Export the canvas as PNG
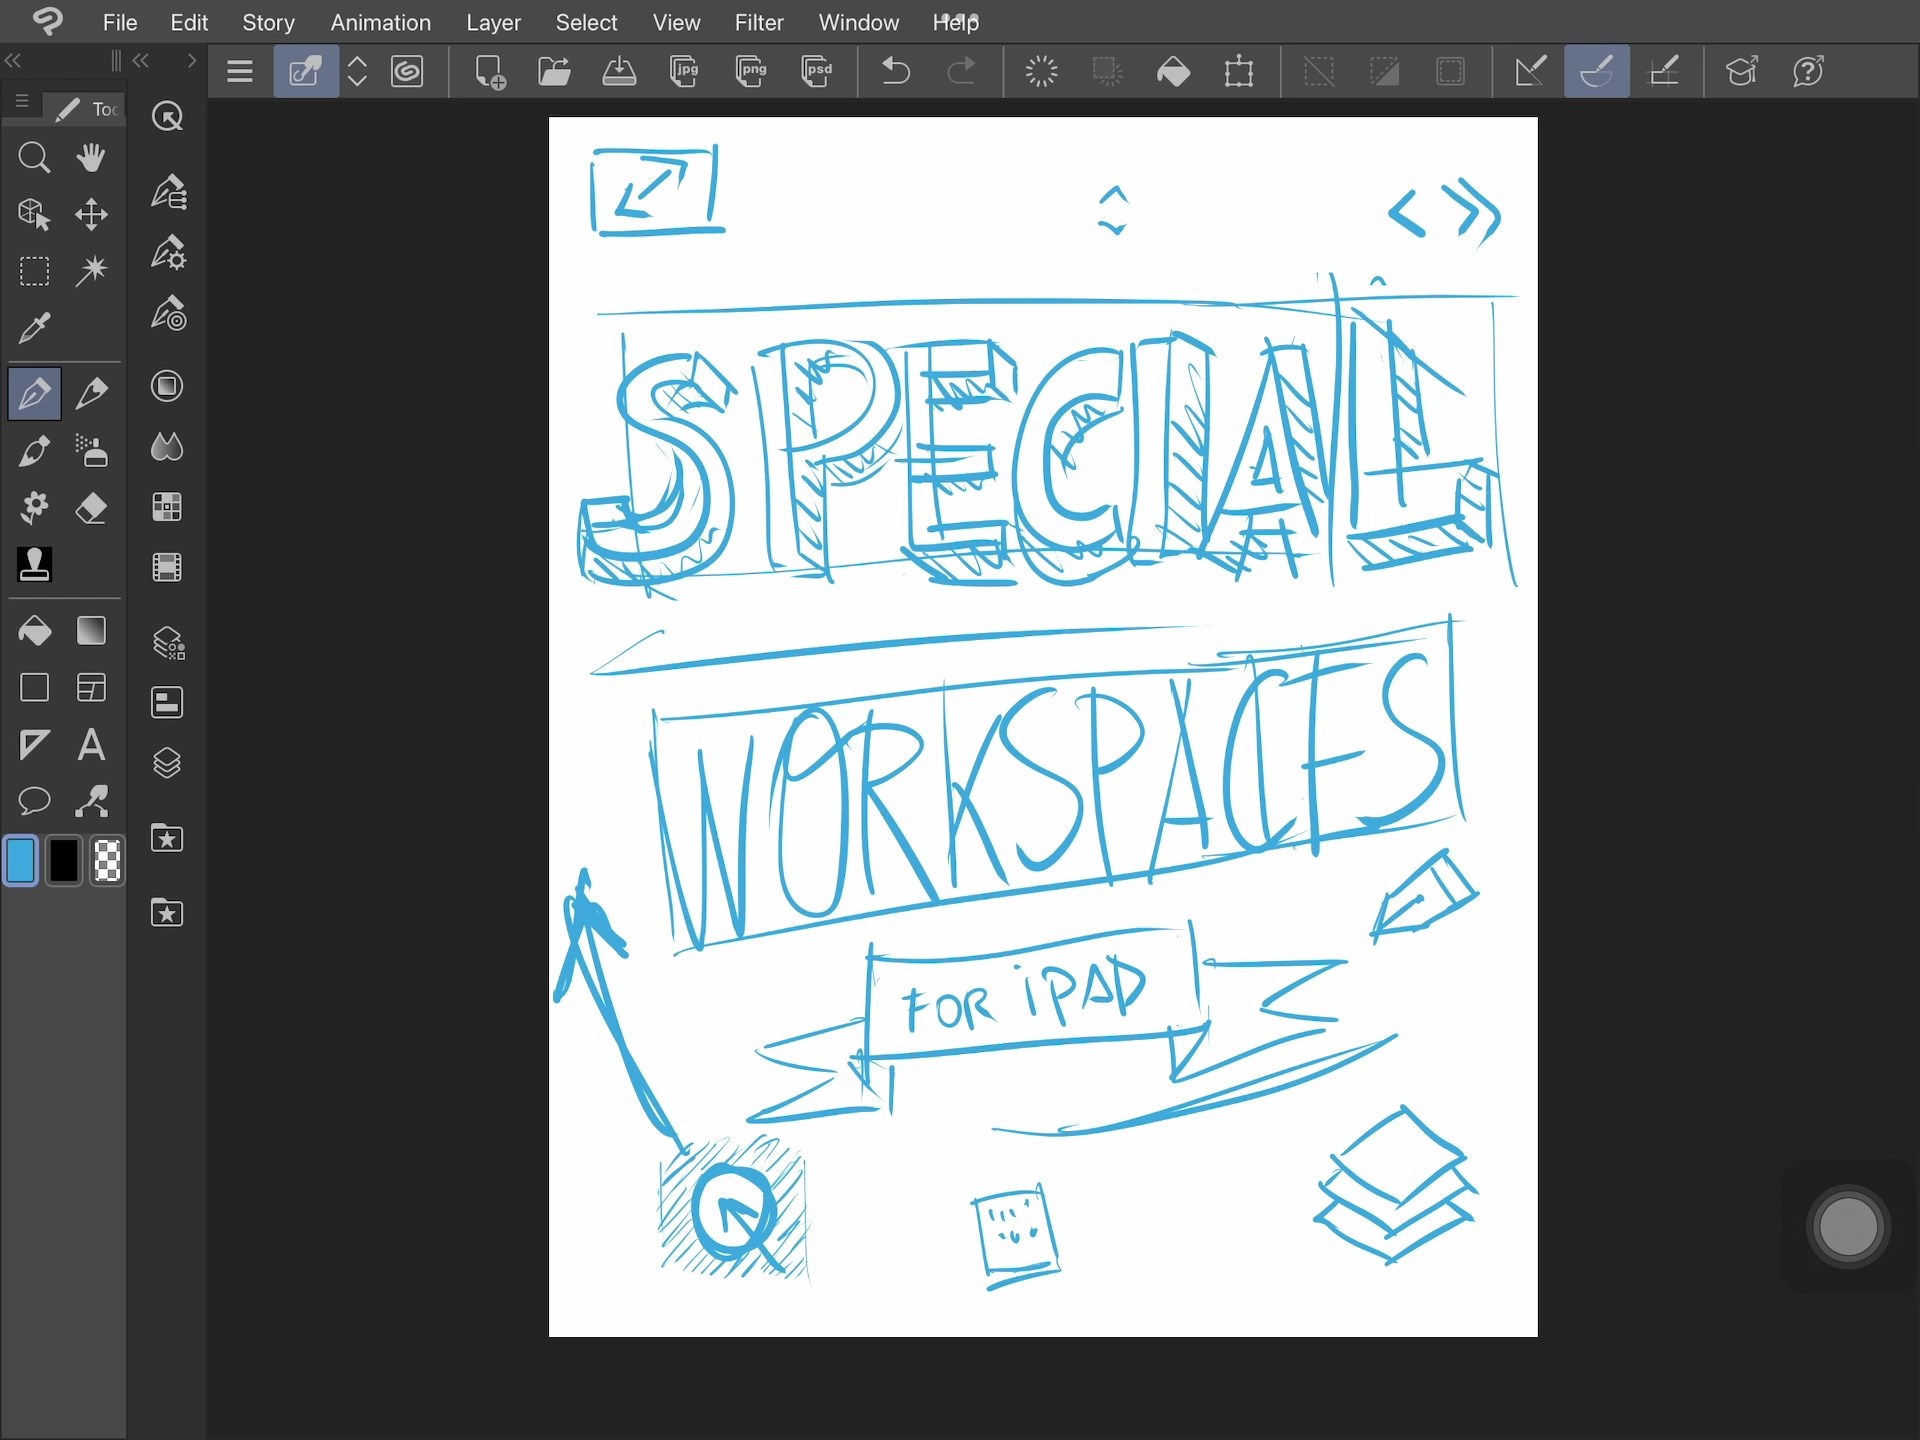This screenshot has height=1440, width=1920. (751, 71)
